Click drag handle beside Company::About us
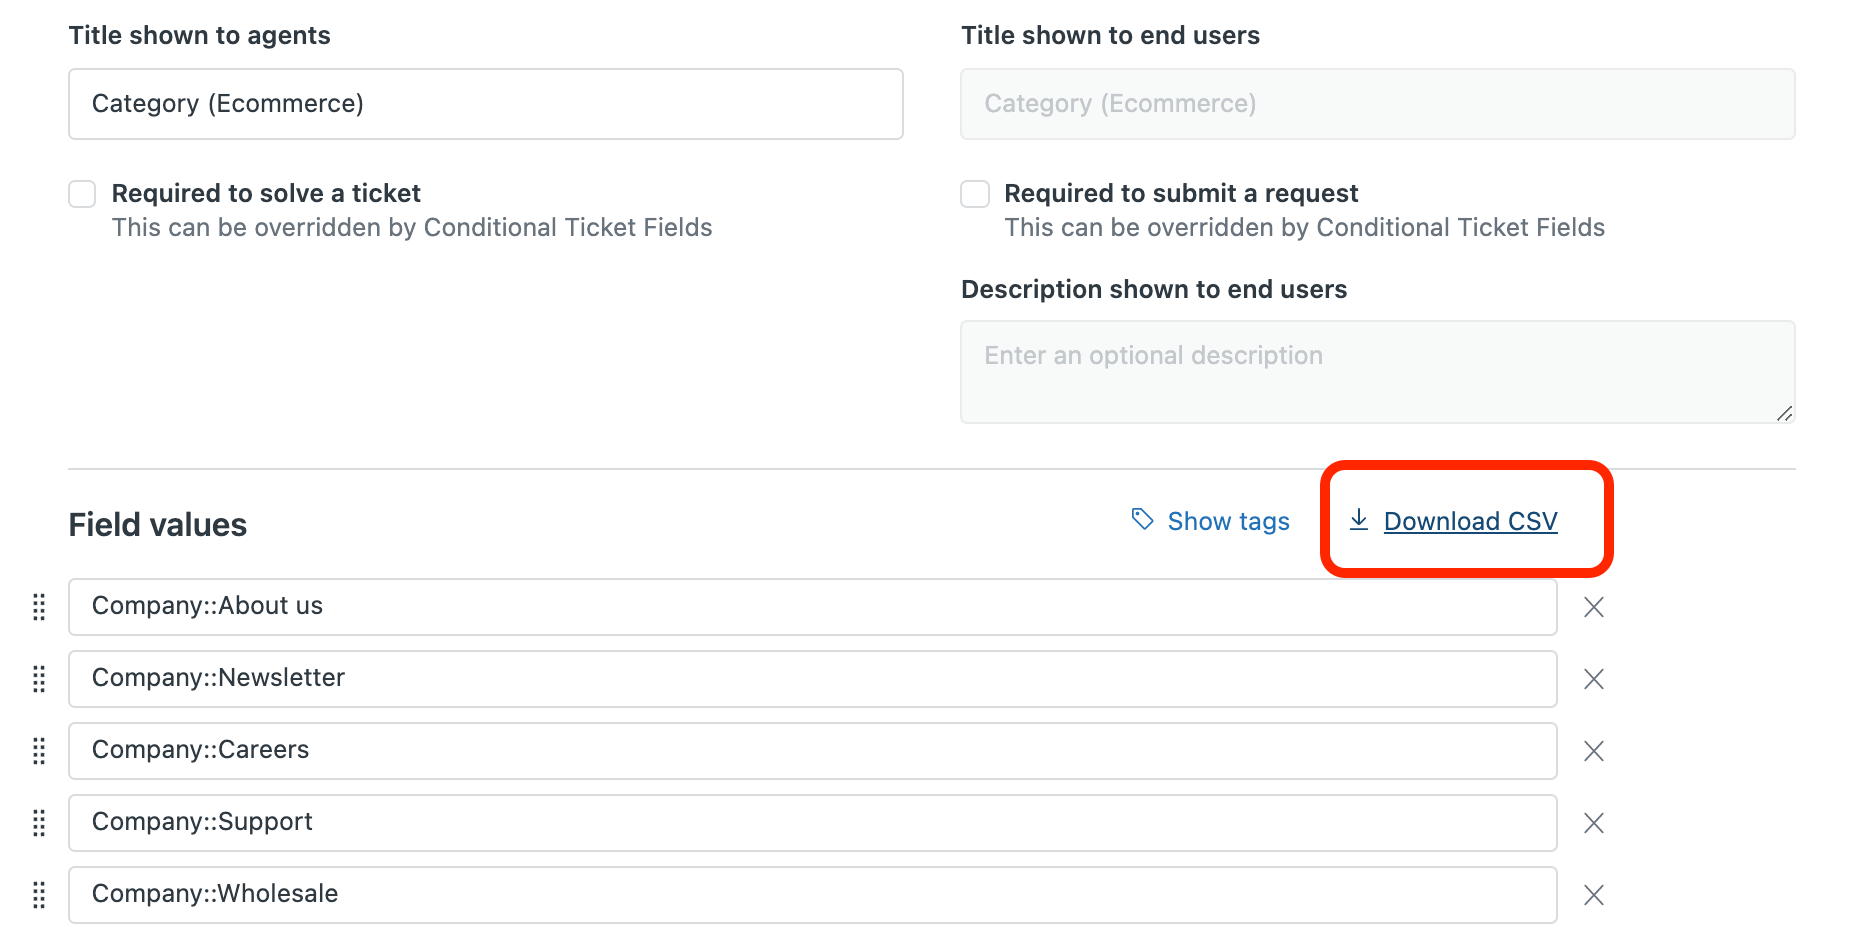1866x930 pixels. (39, 607)
